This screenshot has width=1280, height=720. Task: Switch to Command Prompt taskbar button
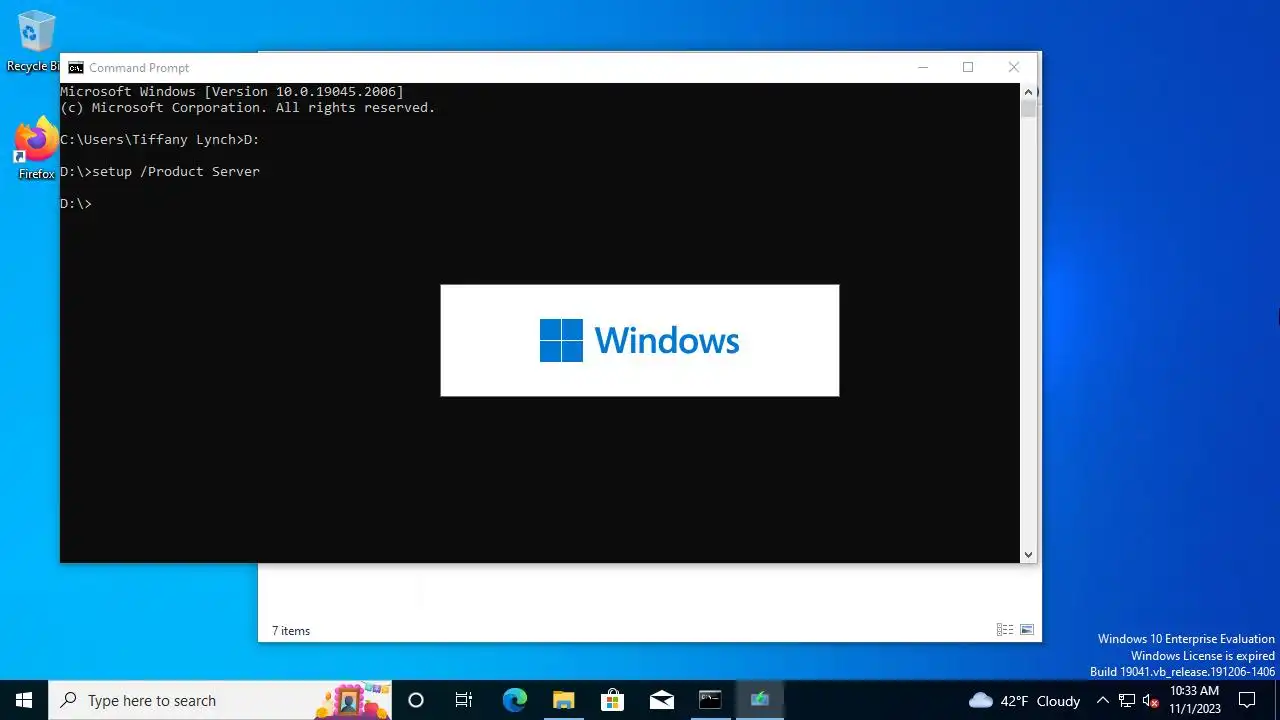[x=710, y=700]
